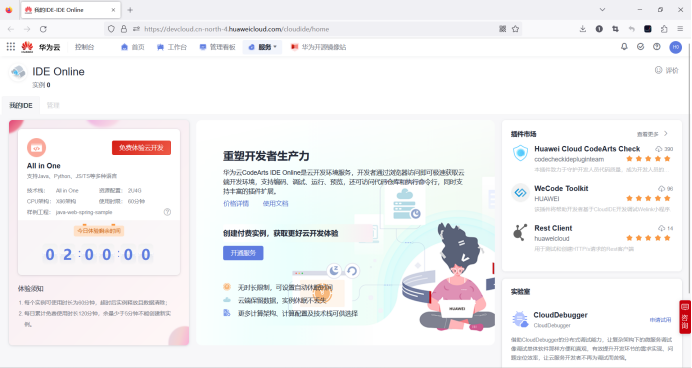Reload the page in Firefox
692x368 pixels.
43,29
